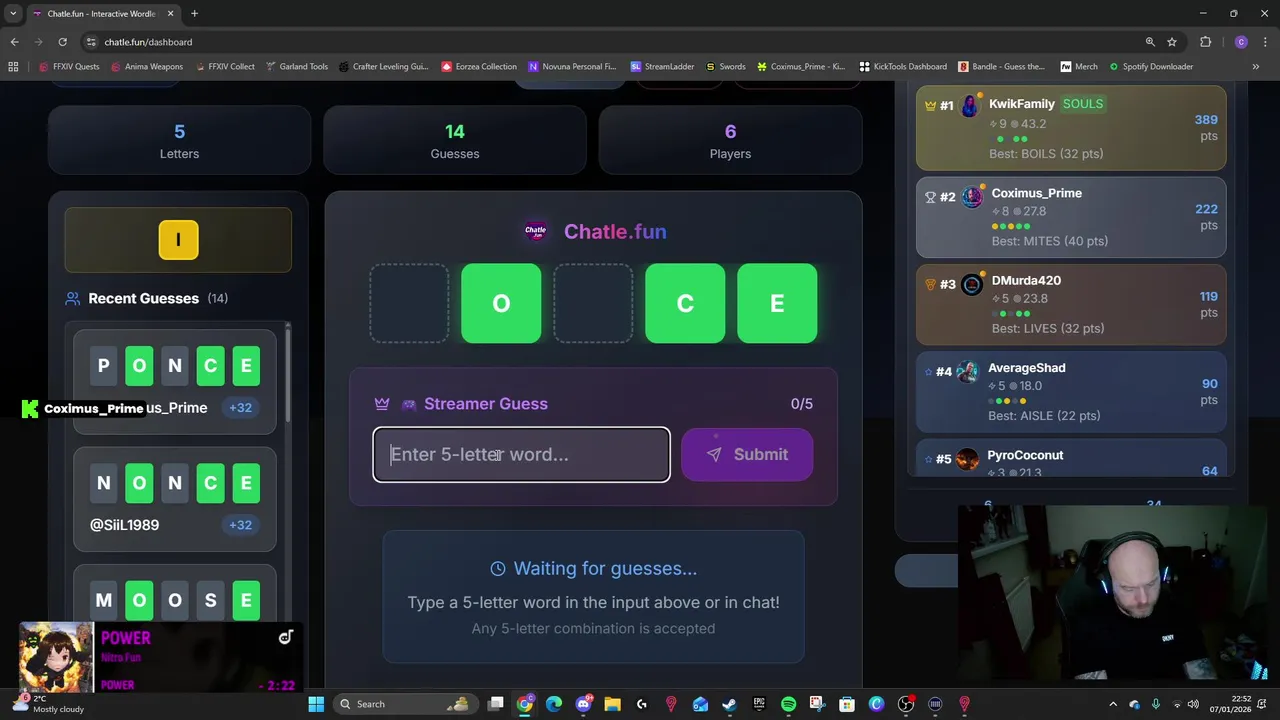Click the SOULS tag on KwikFamily
The height and width of the screenshot is (720, 1280).
click(1082, 104)
